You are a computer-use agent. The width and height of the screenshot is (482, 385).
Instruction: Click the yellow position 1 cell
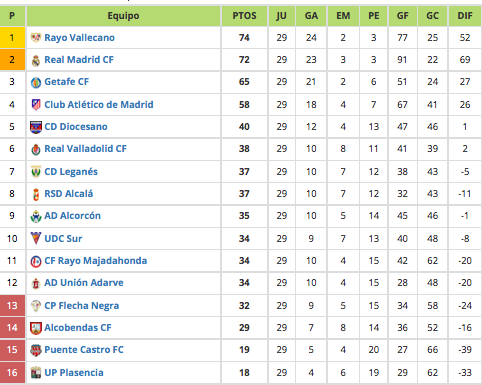click(x=12, y=37)
